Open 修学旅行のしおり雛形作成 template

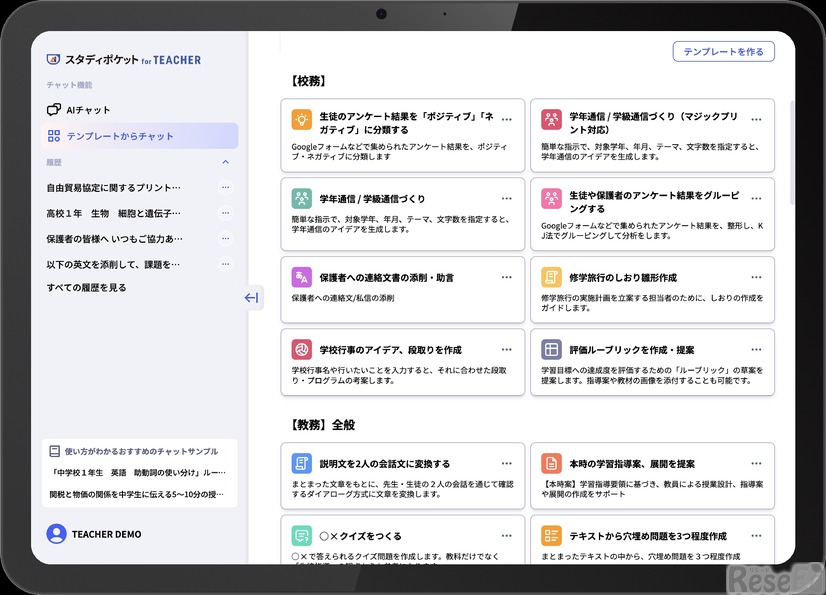click(x=653, y=290)
